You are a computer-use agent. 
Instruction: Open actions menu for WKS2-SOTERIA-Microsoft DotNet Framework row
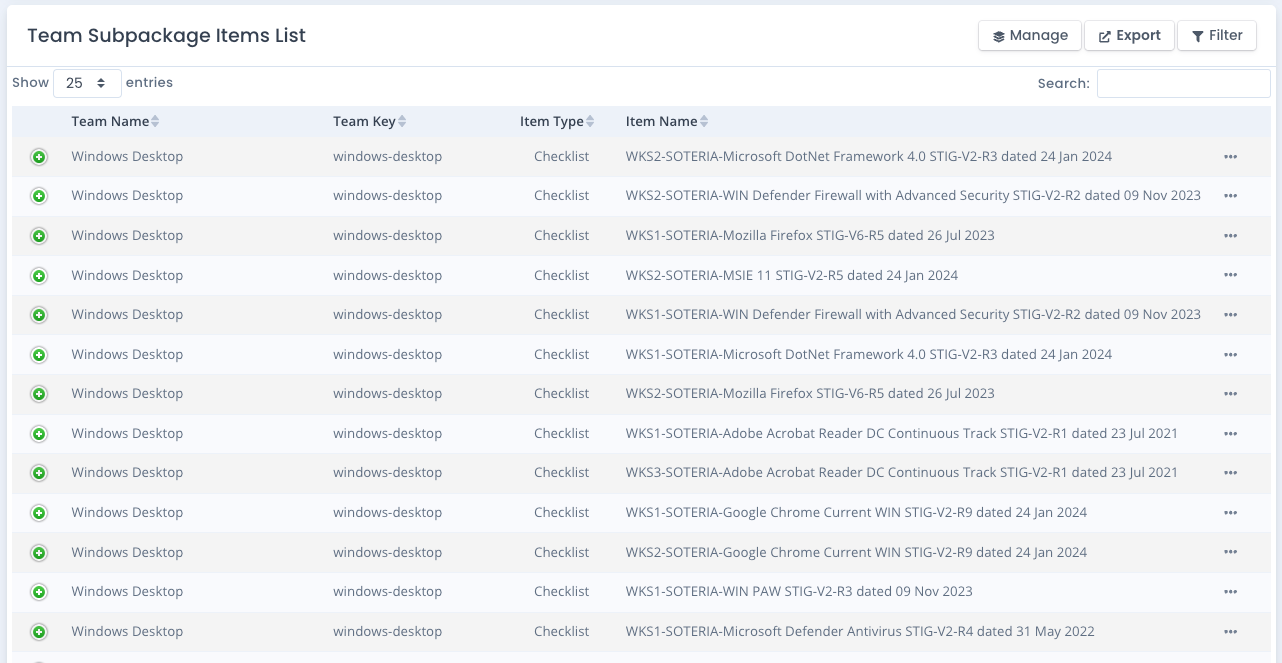1230,157
